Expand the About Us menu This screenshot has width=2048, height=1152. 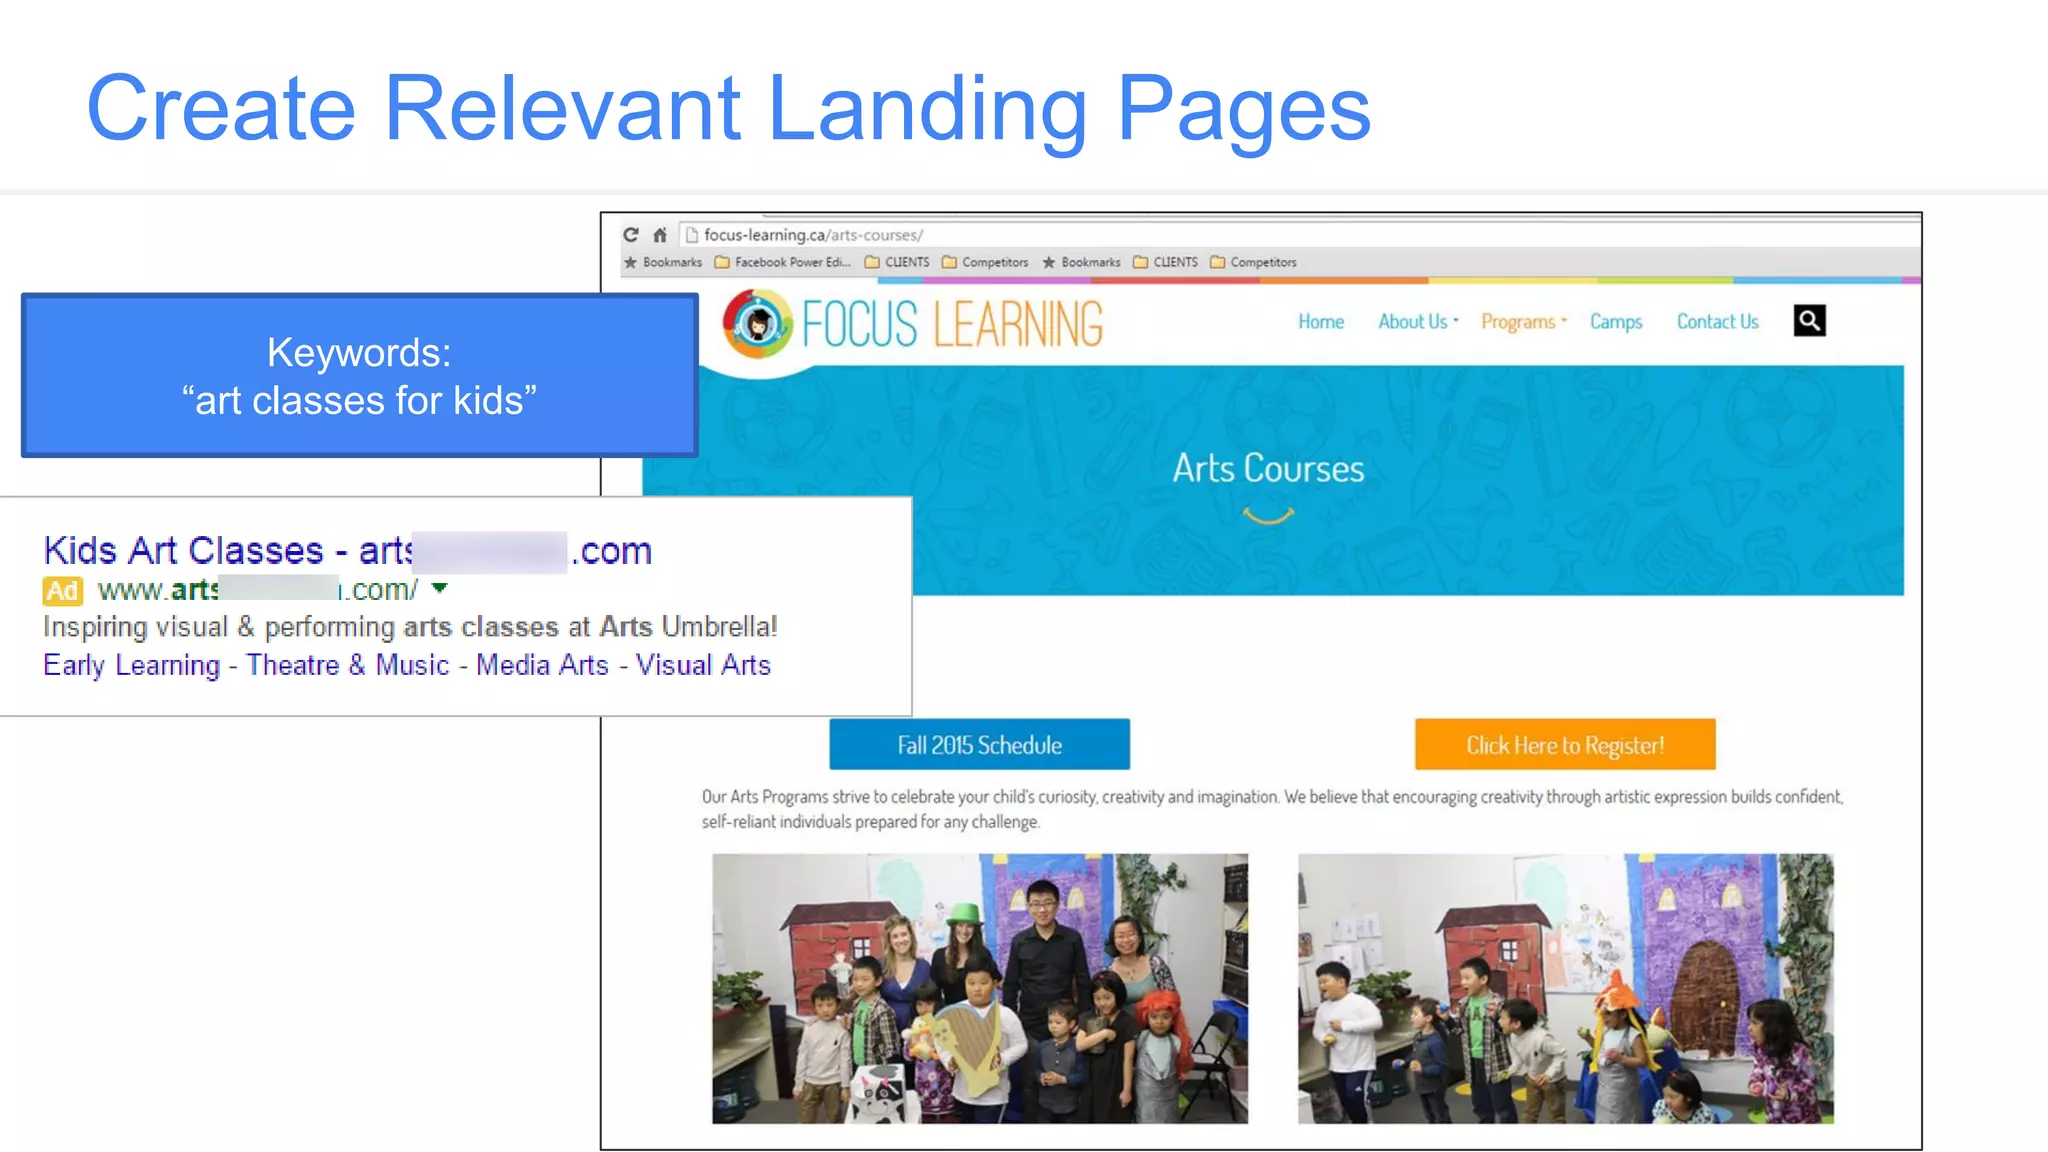pos(1418,322)
